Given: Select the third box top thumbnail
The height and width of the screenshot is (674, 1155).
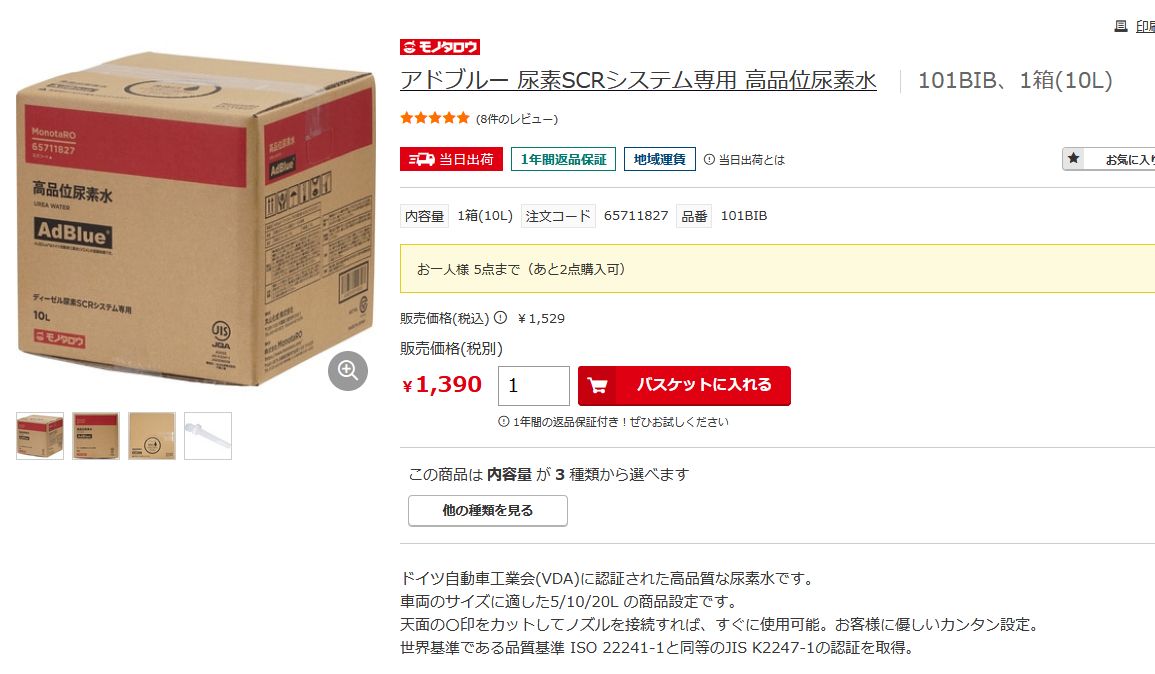Looking at the screenshot, I should (152, 436).
